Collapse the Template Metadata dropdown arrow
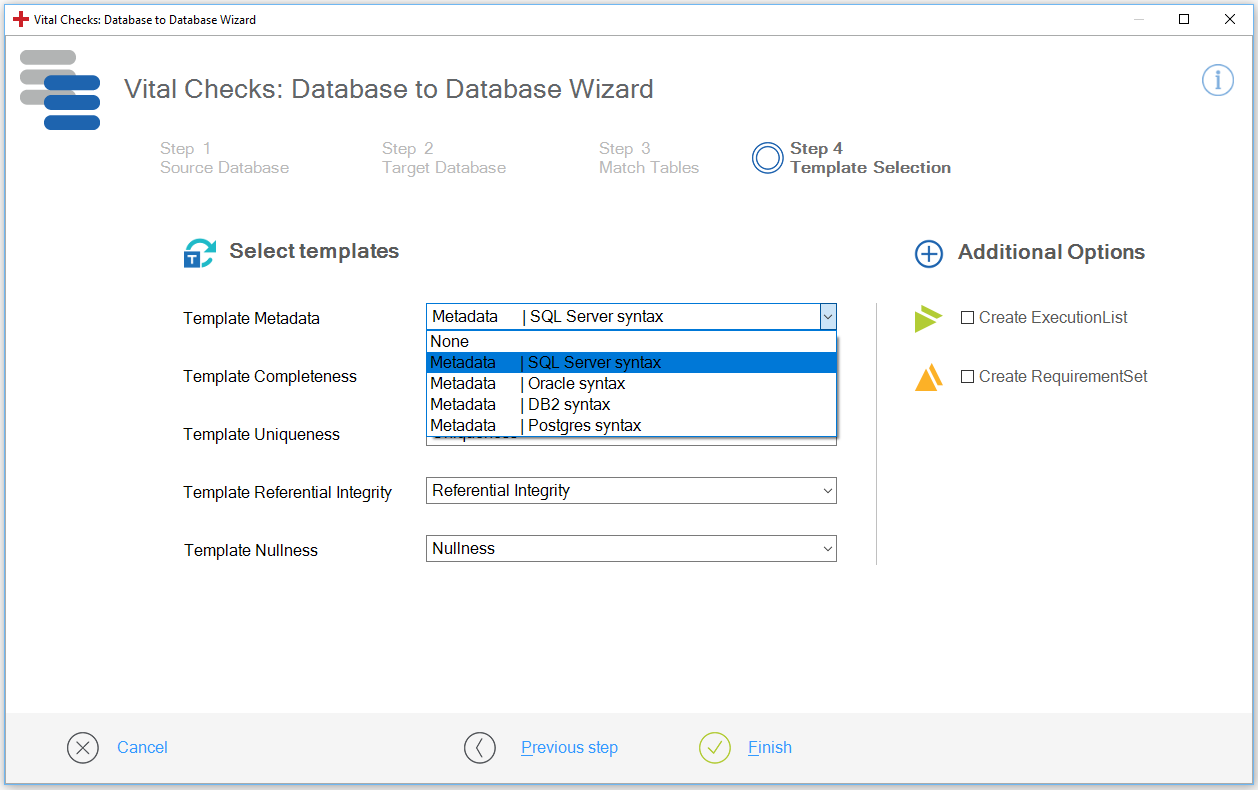The height and width of the screenshot is (790, 1258). (827, 317)
